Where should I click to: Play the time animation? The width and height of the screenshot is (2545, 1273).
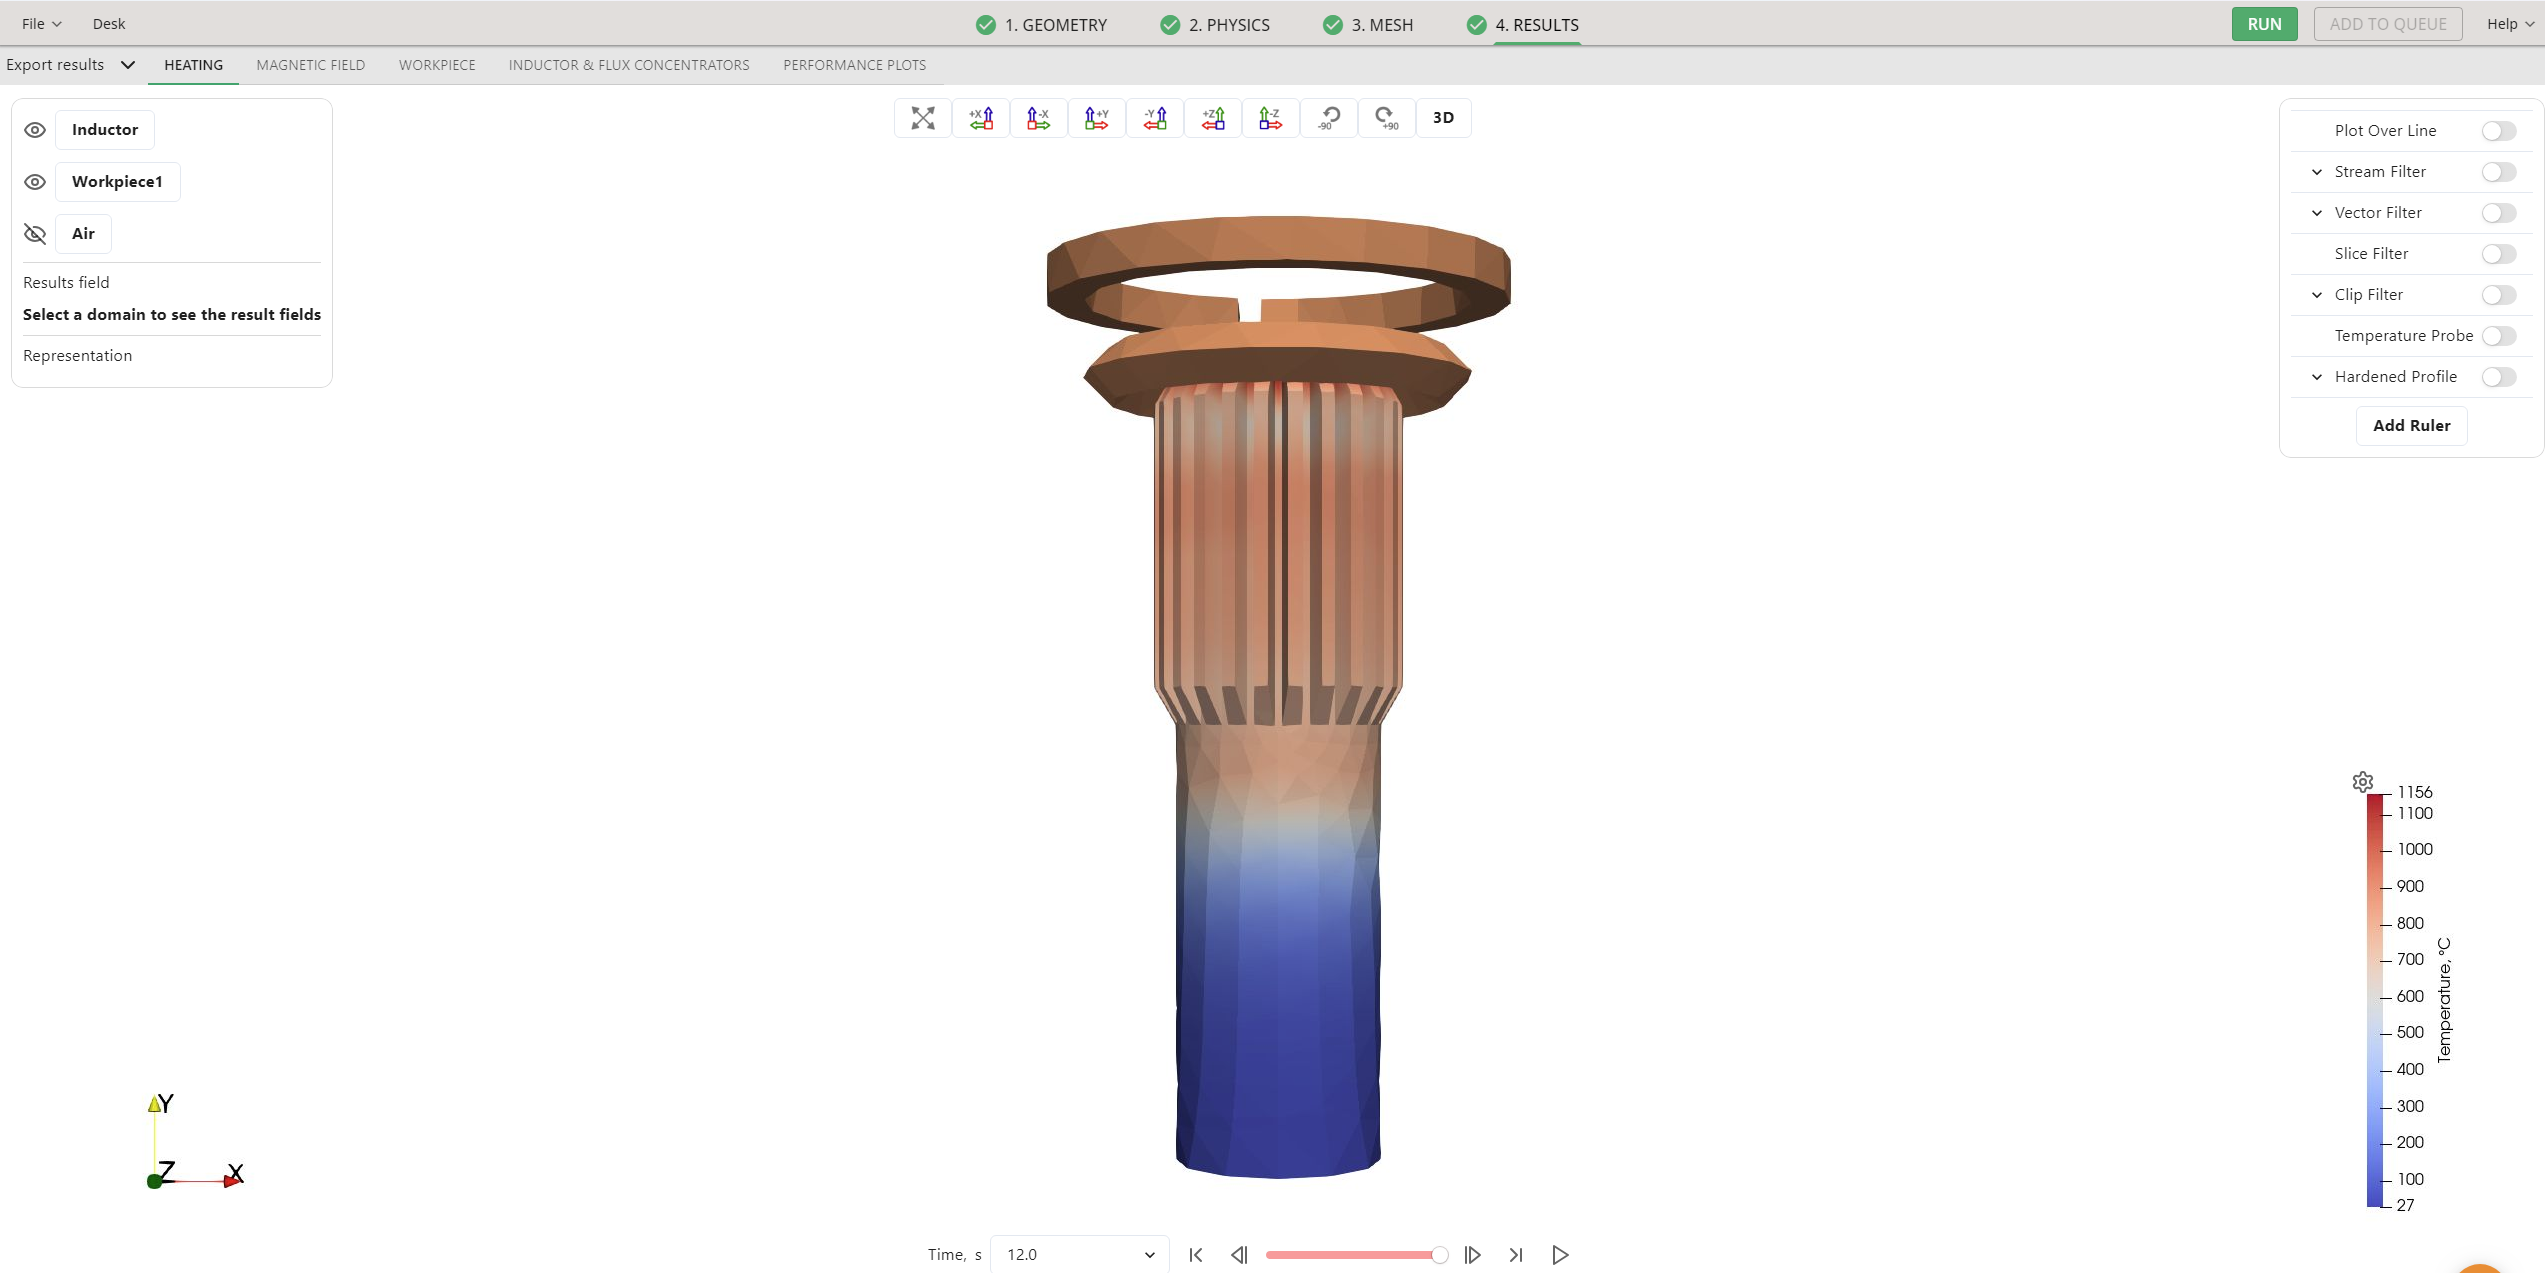coord(1559,1255)
